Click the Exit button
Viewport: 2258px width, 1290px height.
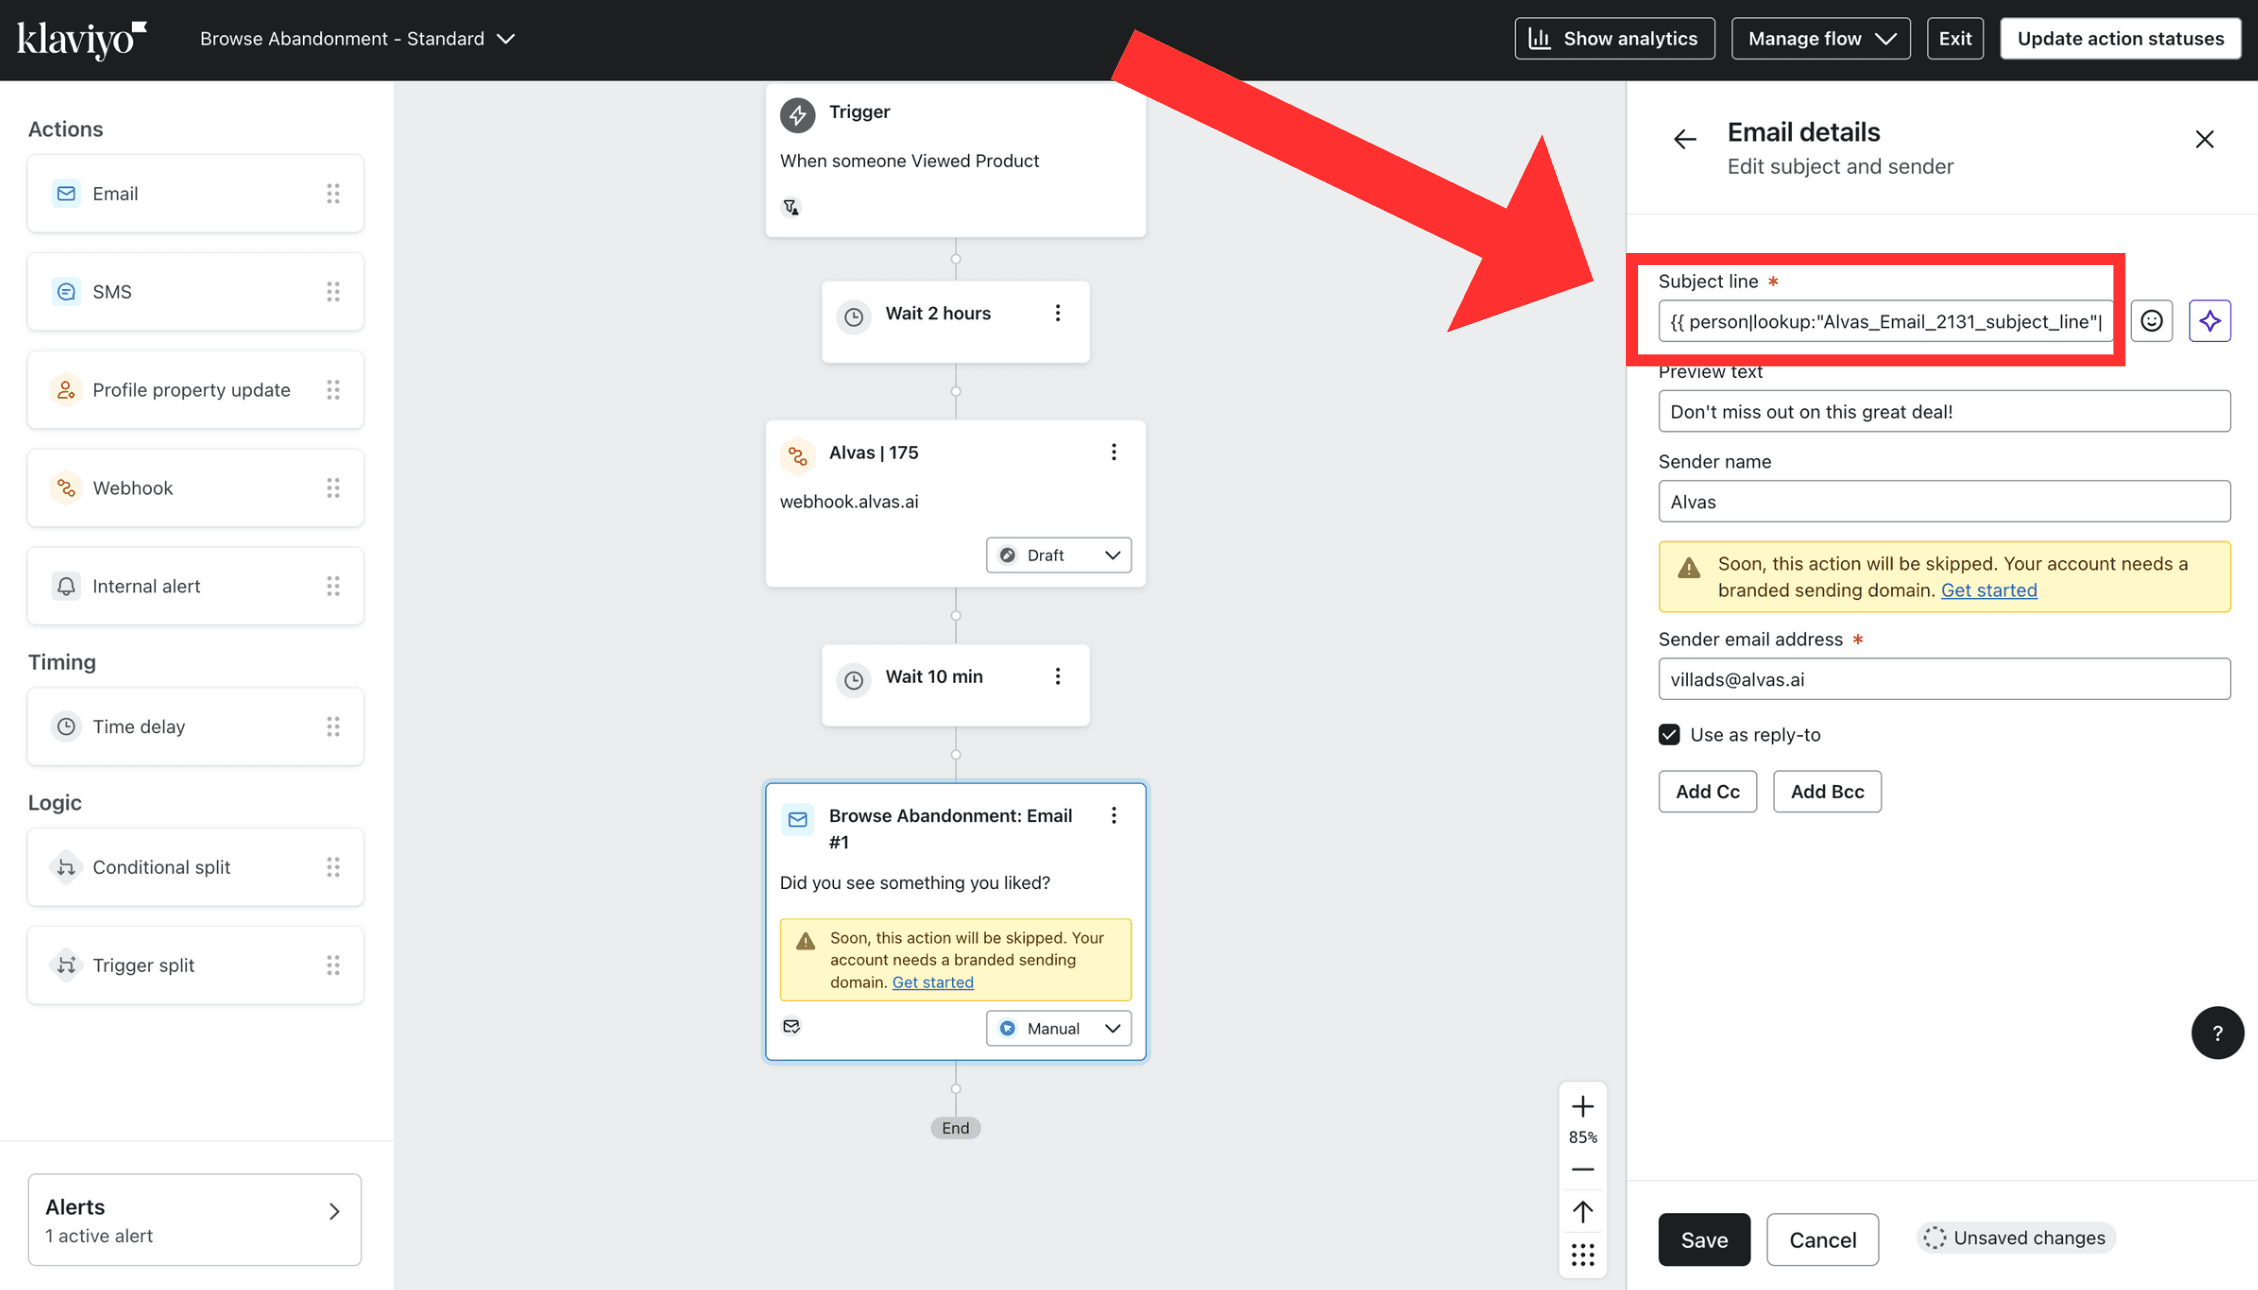pos(1954,39)
